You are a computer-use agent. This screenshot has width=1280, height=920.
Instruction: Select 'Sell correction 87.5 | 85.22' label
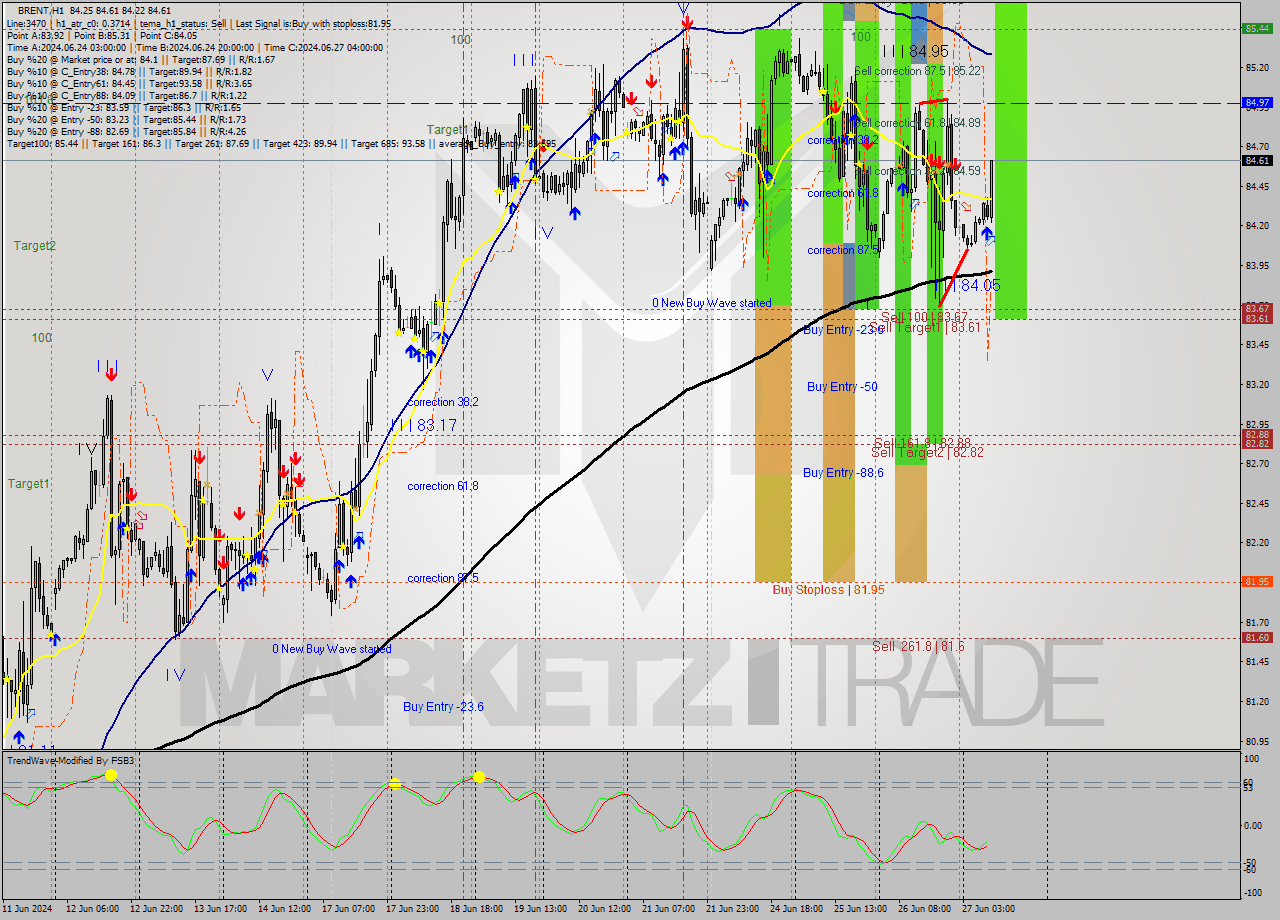(x=918, y=71)
